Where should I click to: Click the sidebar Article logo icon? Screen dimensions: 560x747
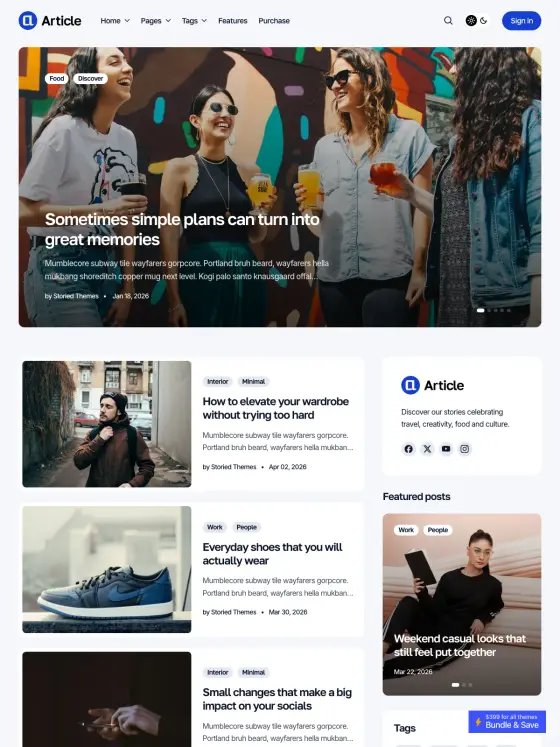coord(410,385)
